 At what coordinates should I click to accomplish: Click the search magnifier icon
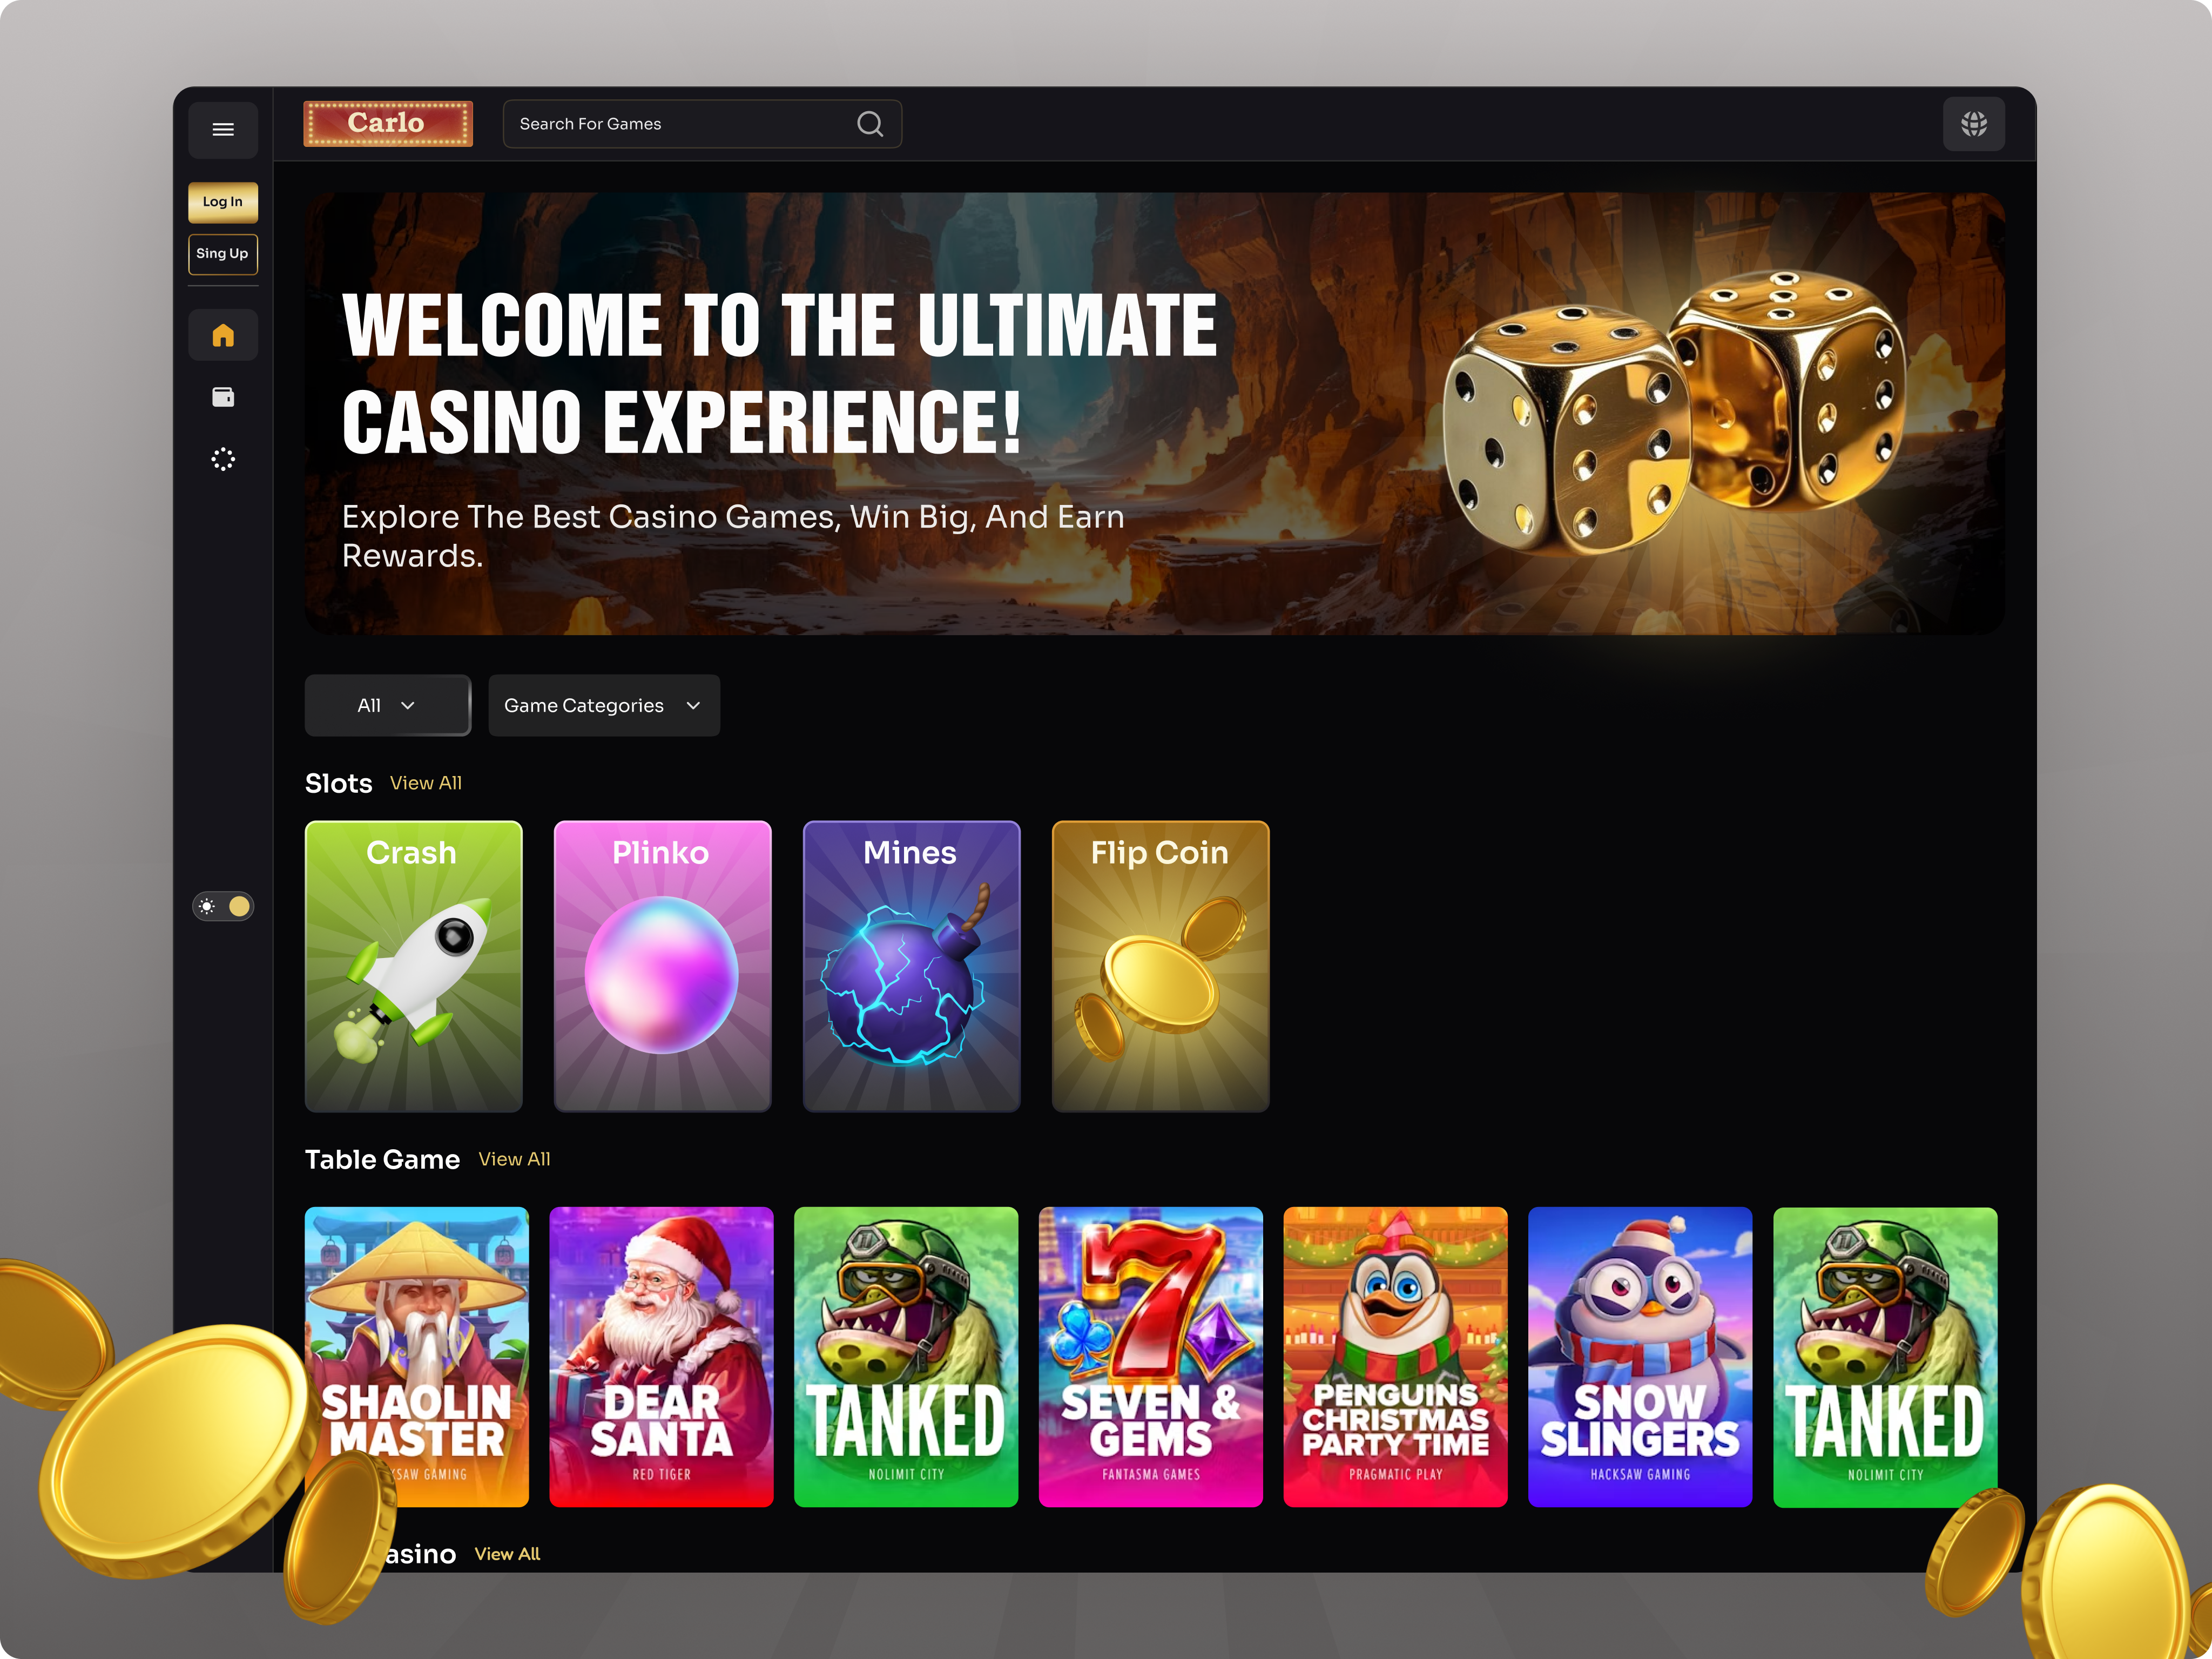(870, 123)
